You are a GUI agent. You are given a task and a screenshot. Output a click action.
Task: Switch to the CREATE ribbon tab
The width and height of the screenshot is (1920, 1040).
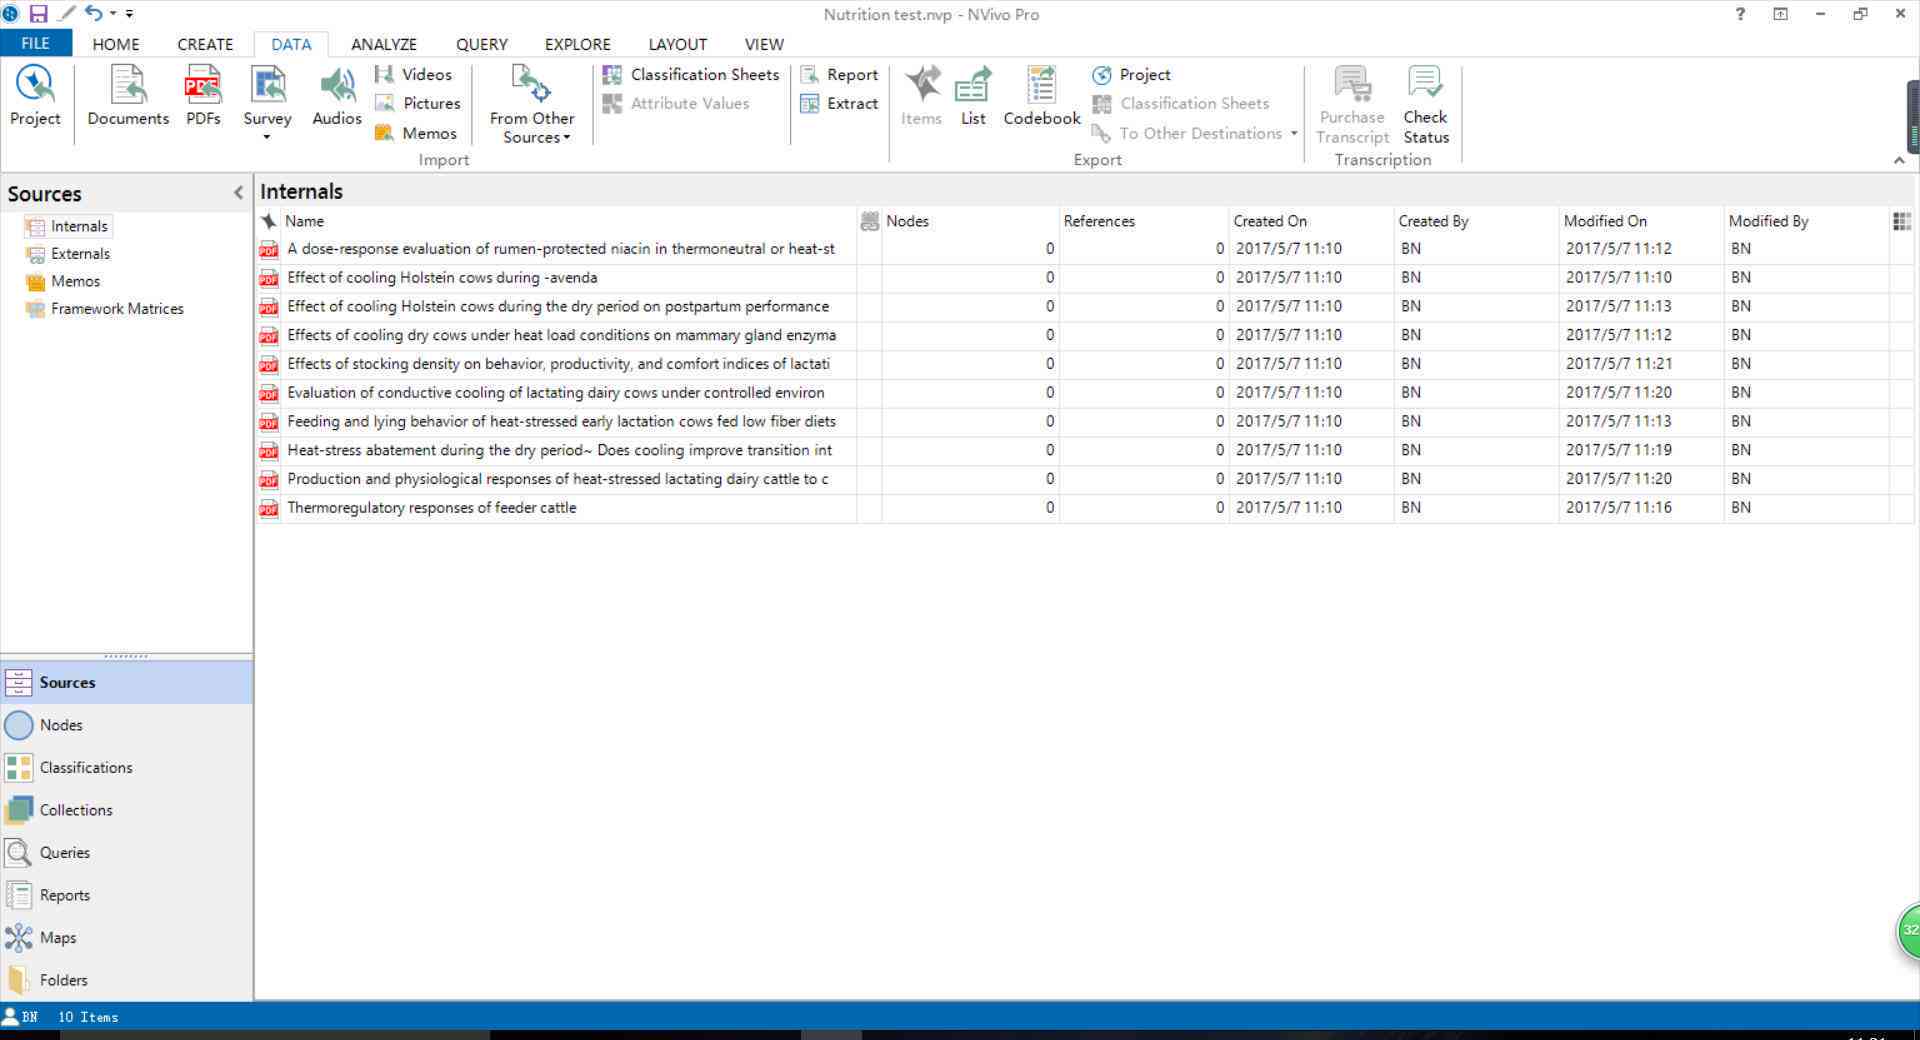(x=205, y=44)
